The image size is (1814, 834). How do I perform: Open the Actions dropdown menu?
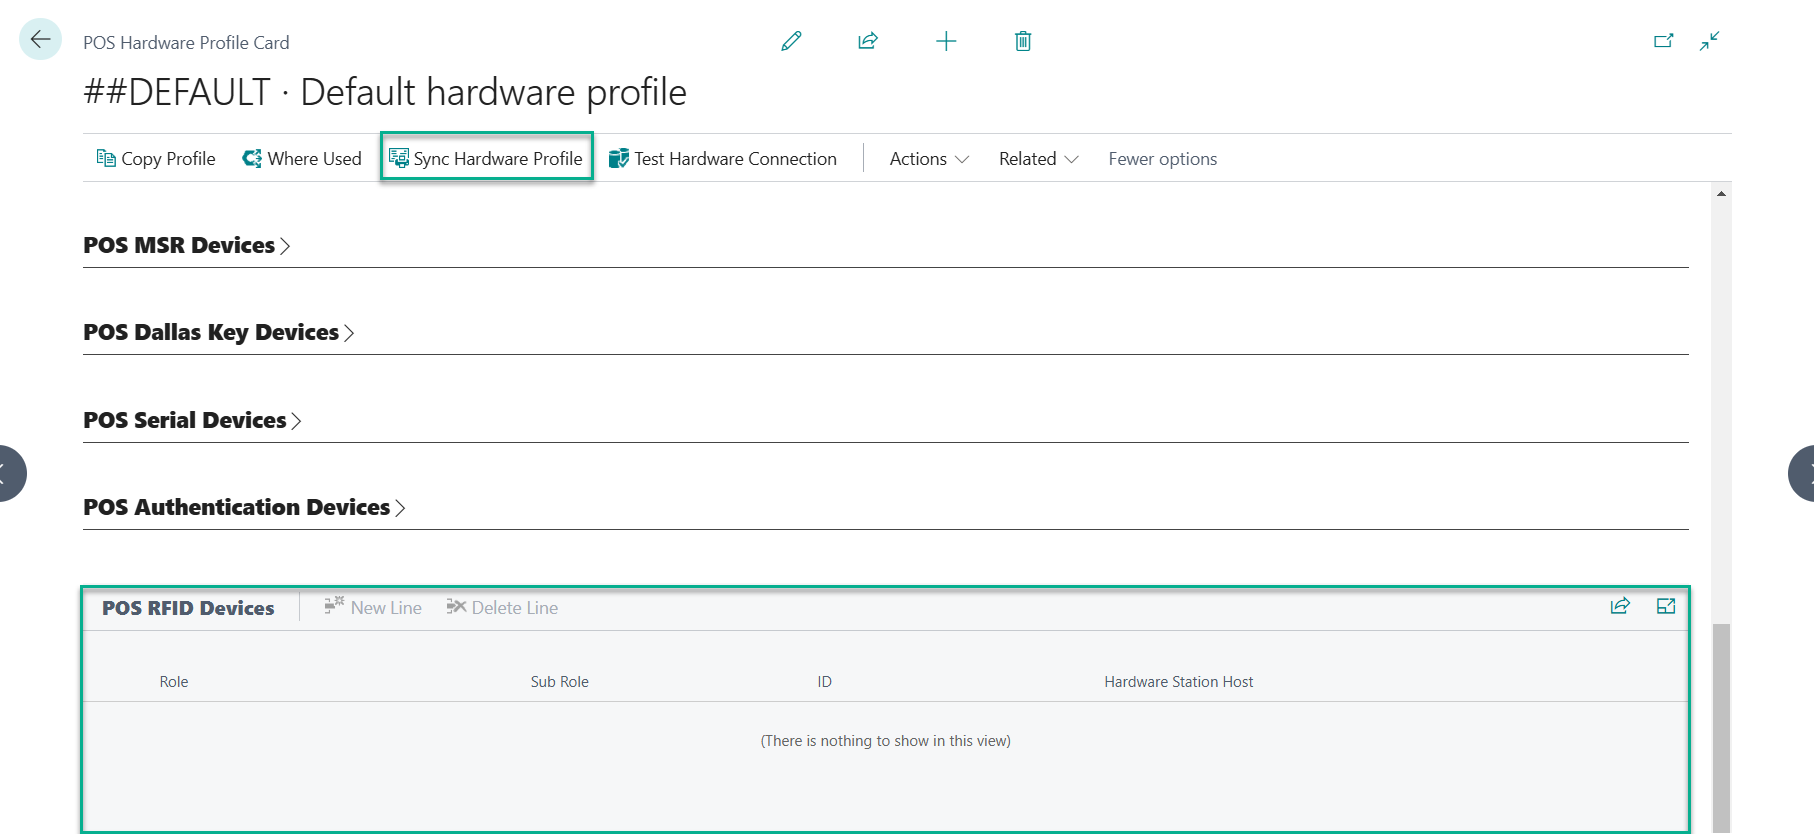[x=929, y=159]
